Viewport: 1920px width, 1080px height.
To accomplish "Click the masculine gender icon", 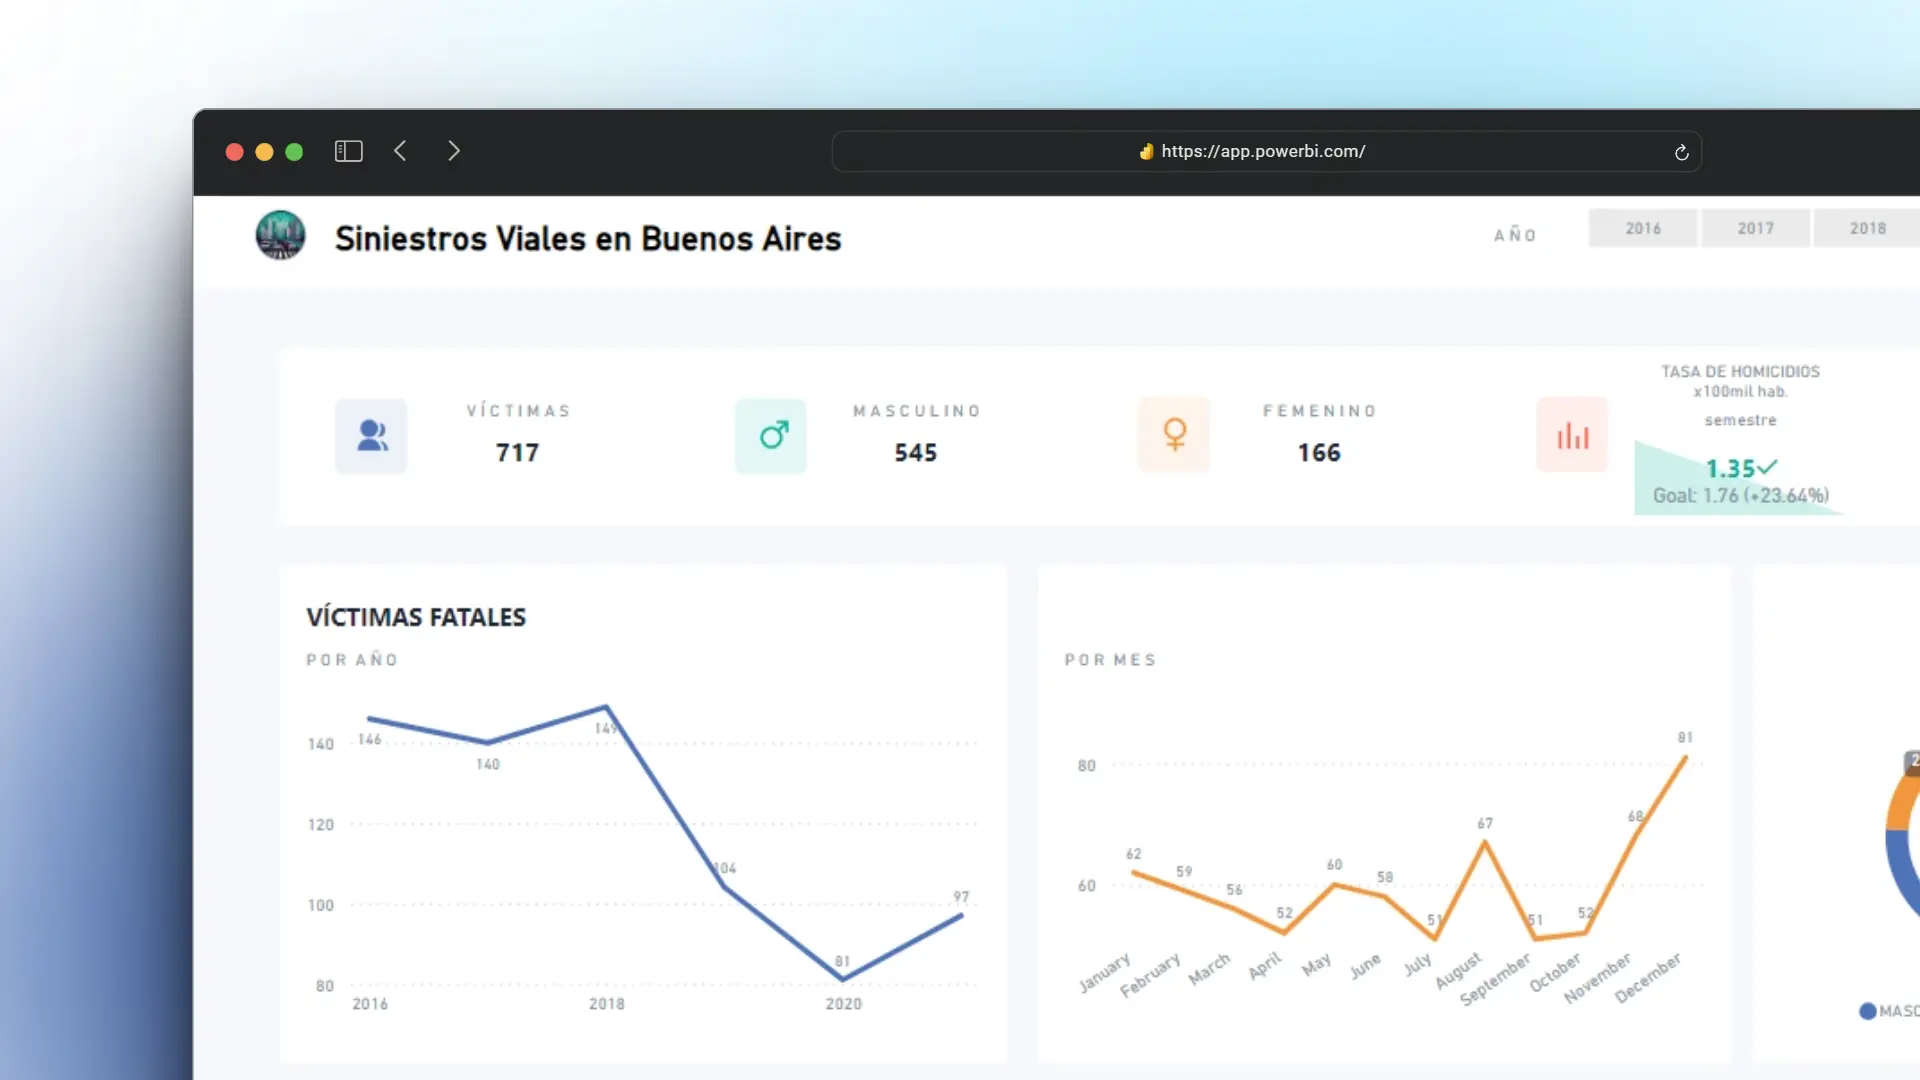I will coord(771,435).
